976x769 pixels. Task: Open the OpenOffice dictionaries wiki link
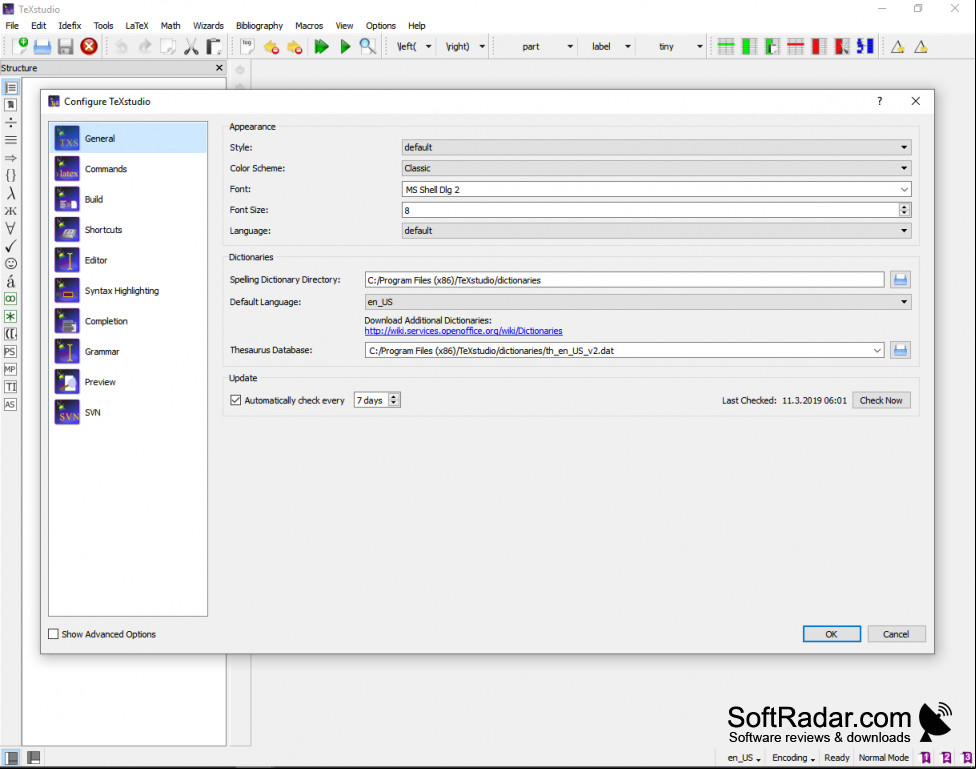[464, 331]
